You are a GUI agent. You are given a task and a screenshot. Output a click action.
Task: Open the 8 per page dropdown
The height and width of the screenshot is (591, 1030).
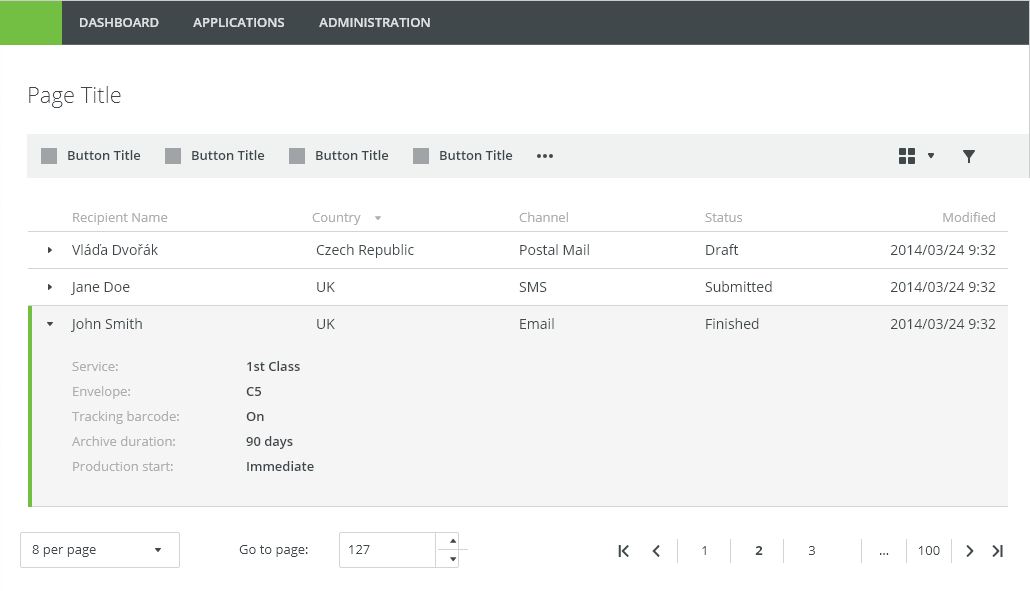(100, 550)
